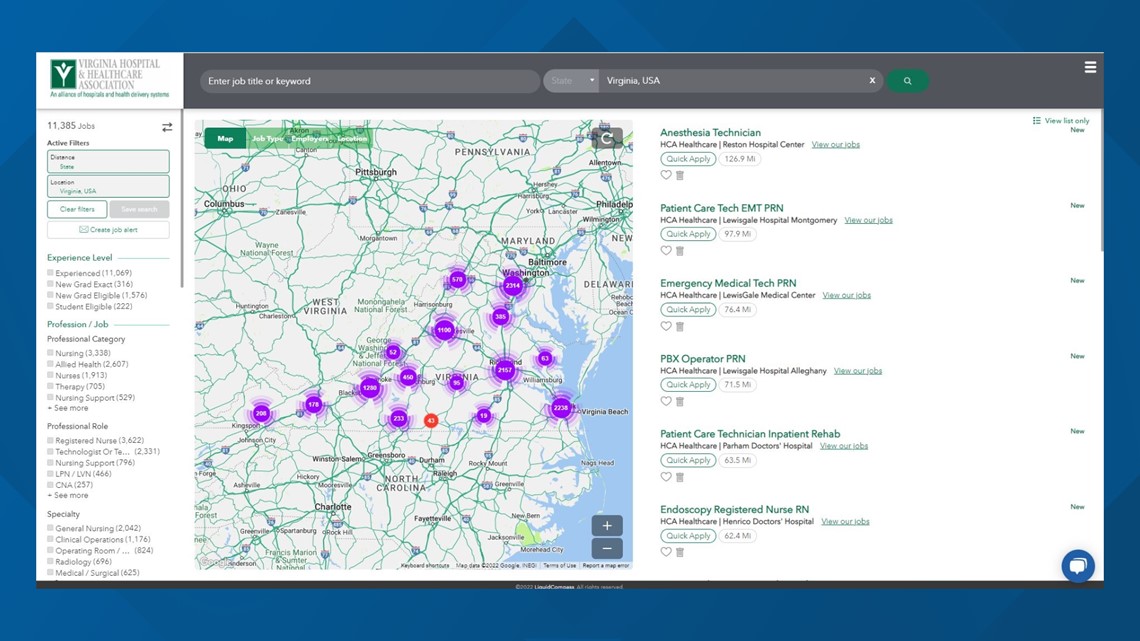The width and height of the screenshot is (1140, 641).
Task: Zoom in on the map
Action: (607, 525)
